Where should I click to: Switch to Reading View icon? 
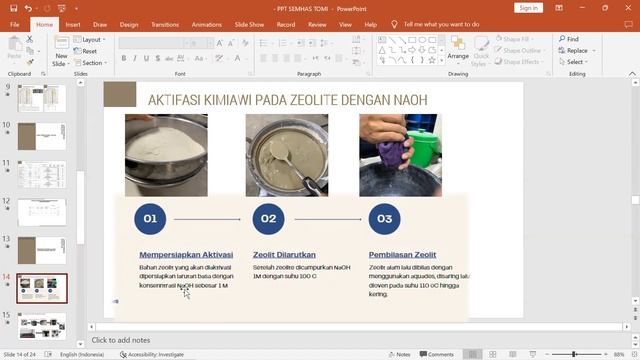pos(513,354)
